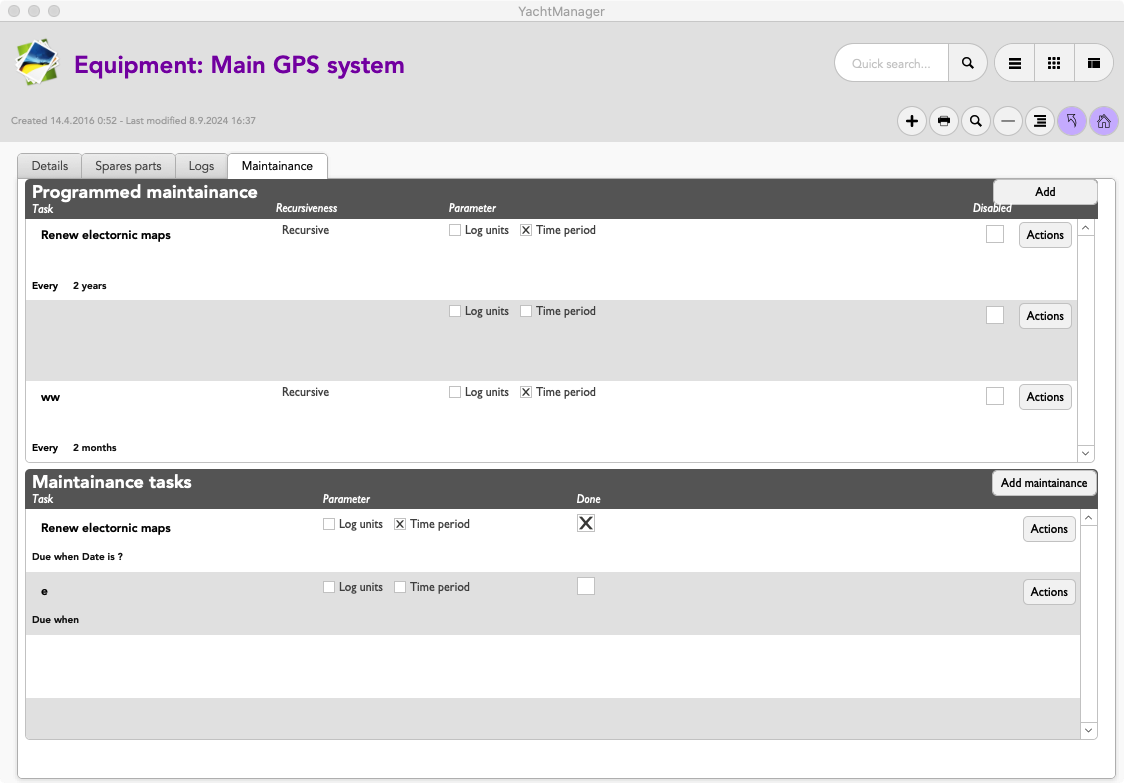Click the round magnifier find icon
This screenshot has height=783, width=1124.
[975, 122]
